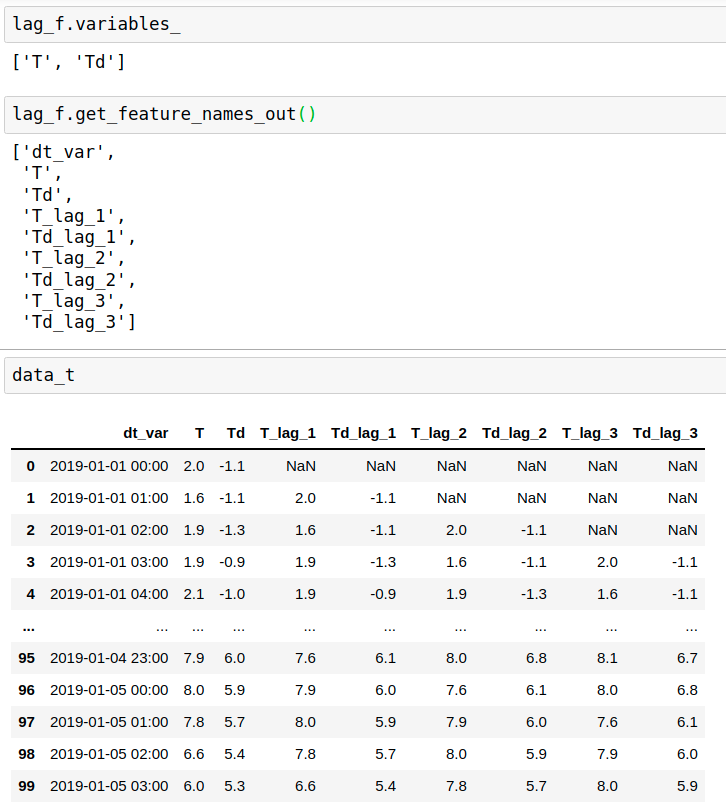Select the Td_lag_3 column header in table
Image resolution: width=726 pixels, height=807 pixels.
665,433
